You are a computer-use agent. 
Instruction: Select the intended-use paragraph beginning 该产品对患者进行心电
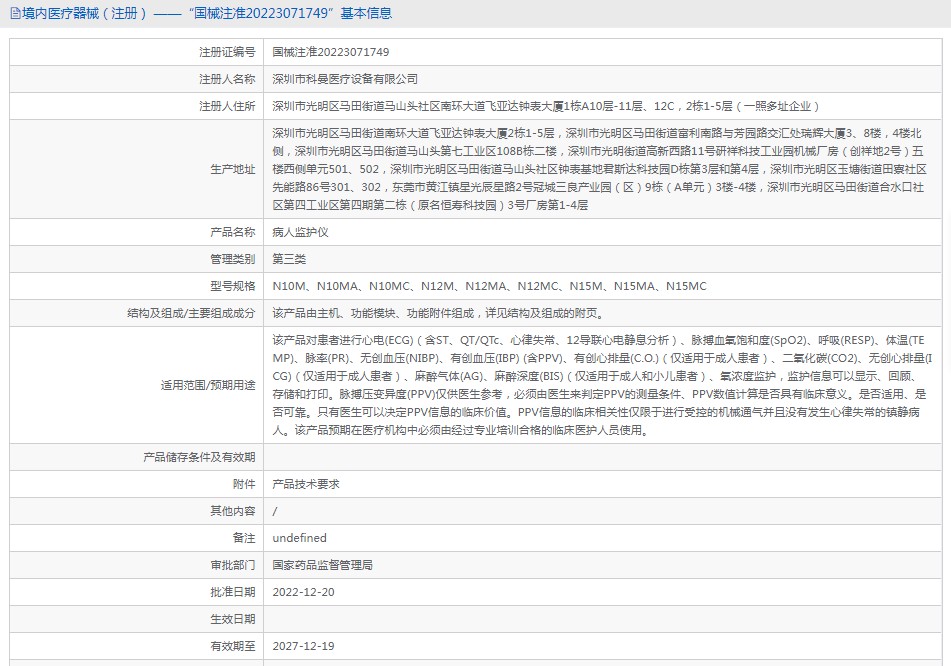(602, 385)
